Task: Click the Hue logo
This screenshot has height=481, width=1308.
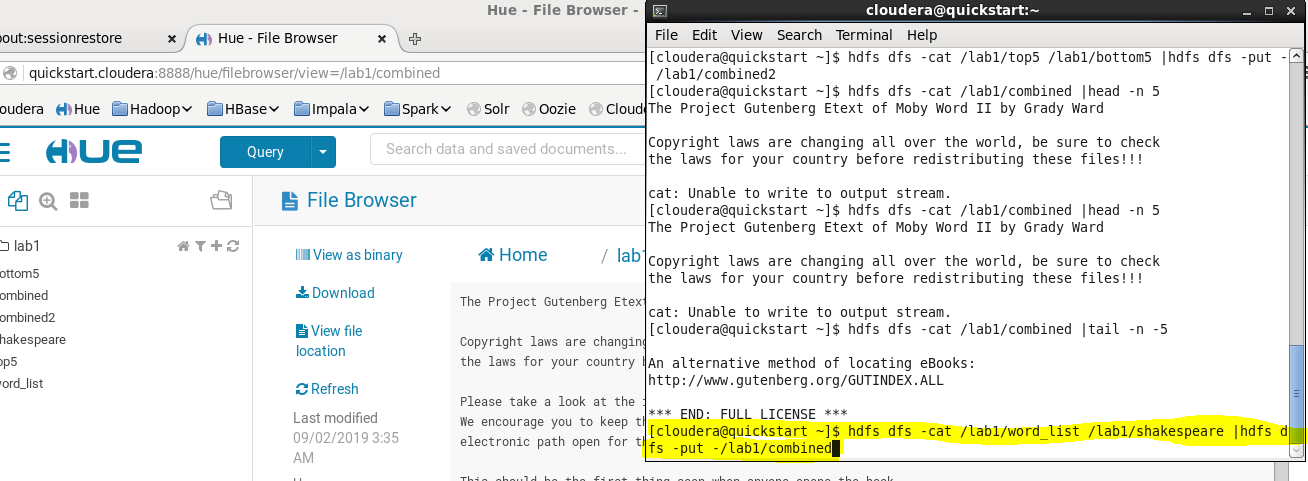Action: pyautogui.click(x=93, y=152)
